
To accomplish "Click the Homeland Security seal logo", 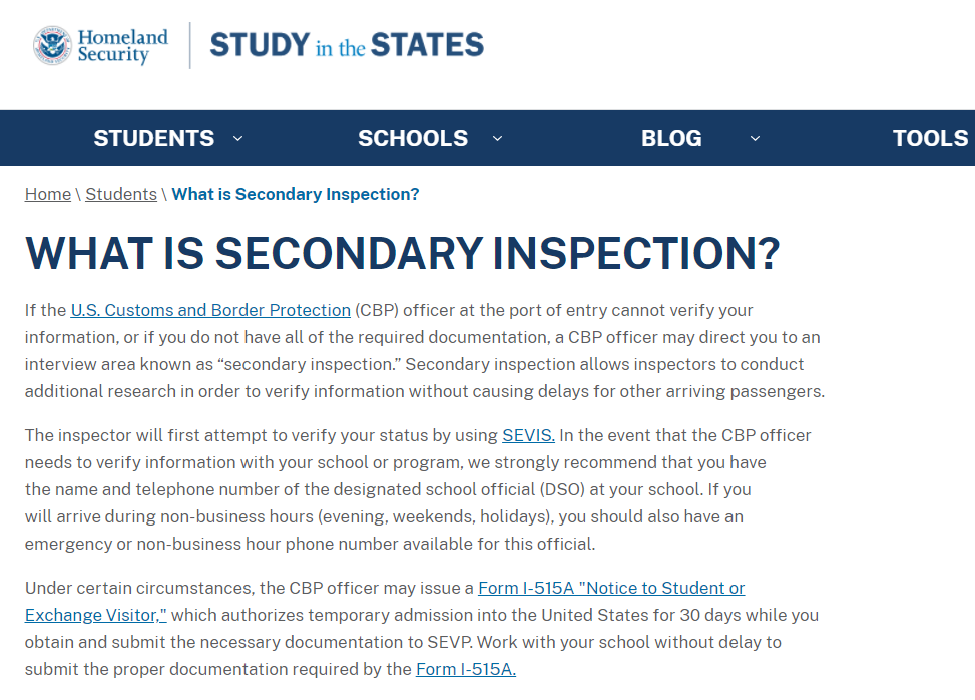I will pyautogui.click(x=52, y=45).
